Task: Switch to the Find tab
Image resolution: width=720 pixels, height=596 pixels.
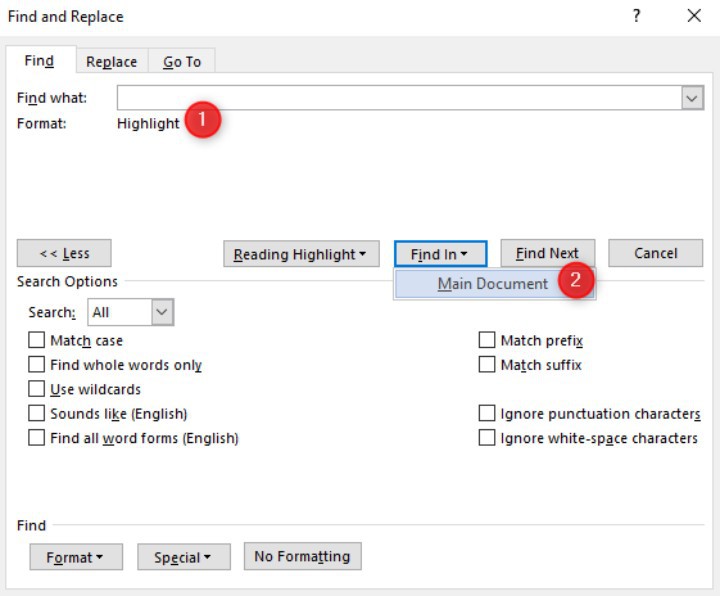Action: 40,61
